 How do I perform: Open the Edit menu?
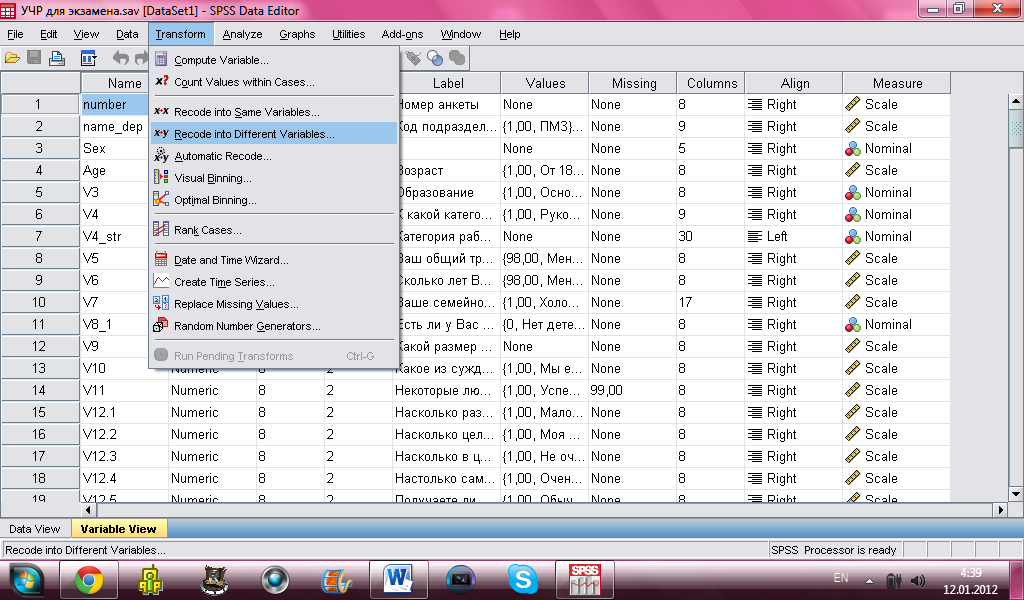[48, 34]
